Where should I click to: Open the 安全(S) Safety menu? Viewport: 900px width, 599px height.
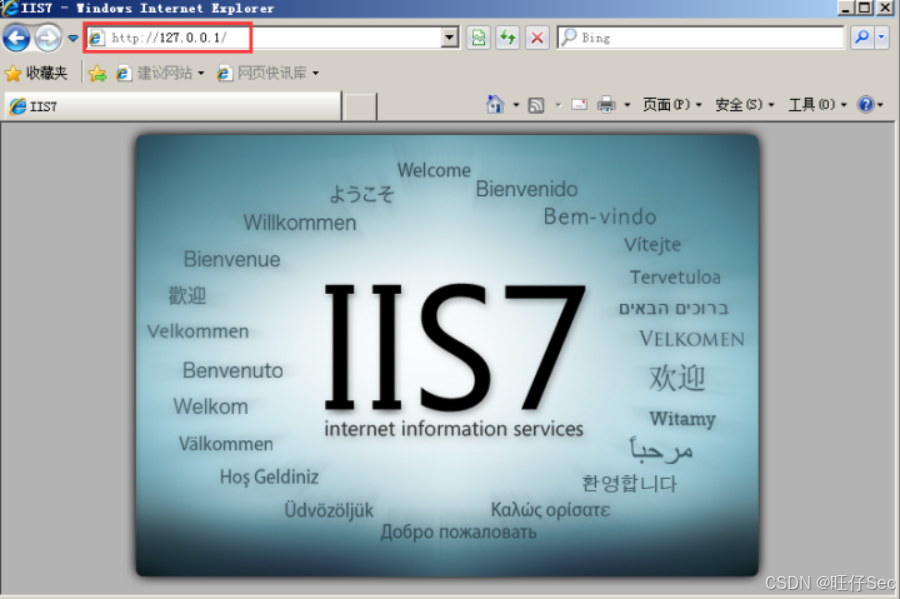744,104
